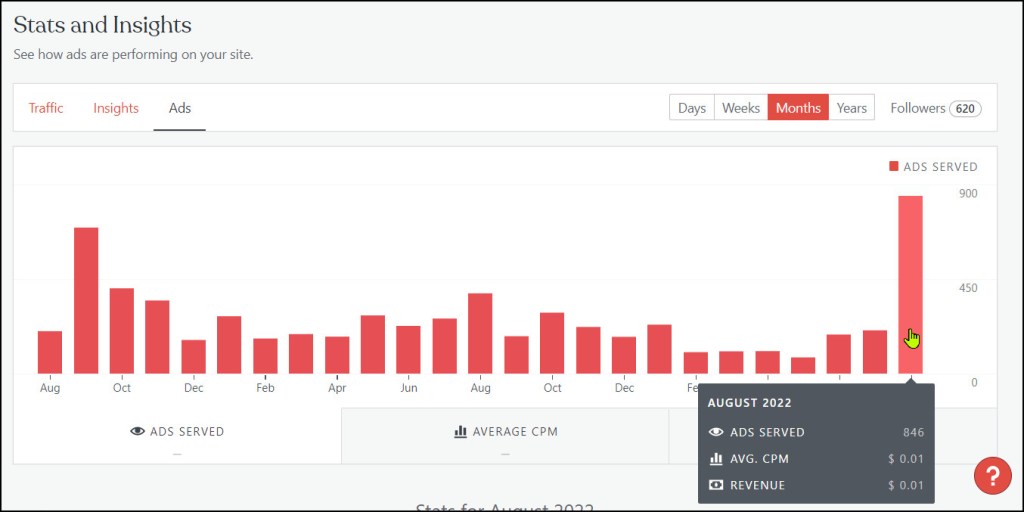
Task: Click the bar above the Oct label on left
Action: click(122, 330)
